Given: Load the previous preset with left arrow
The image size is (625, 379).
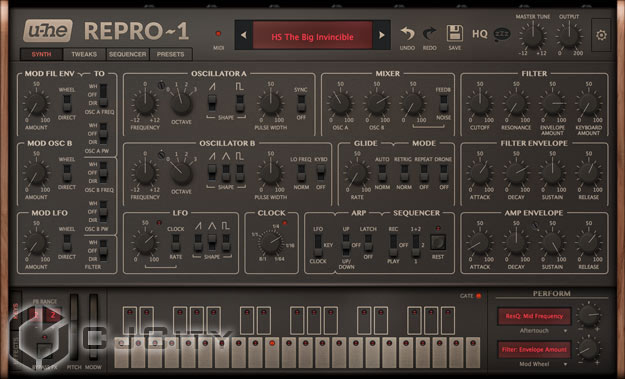Looking at the screenshot, I should click(x=244, y=35).
